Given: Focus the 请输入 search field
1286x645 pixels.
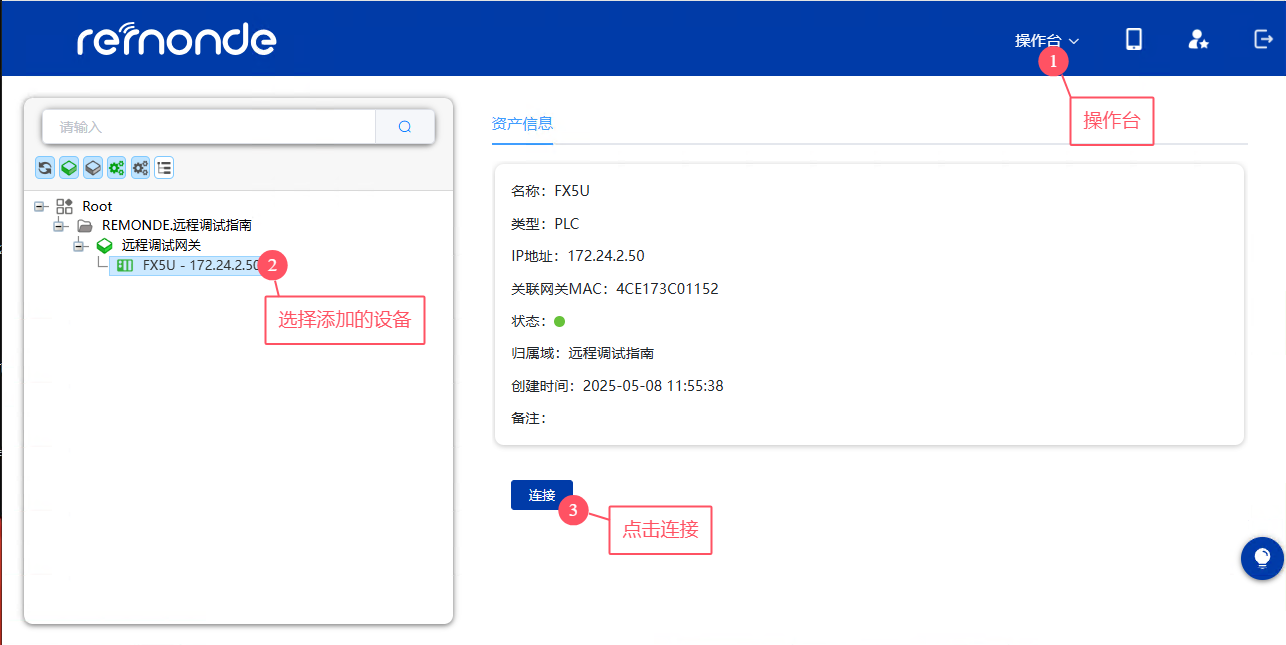Looking at the screenshot, I should (209, 127).
